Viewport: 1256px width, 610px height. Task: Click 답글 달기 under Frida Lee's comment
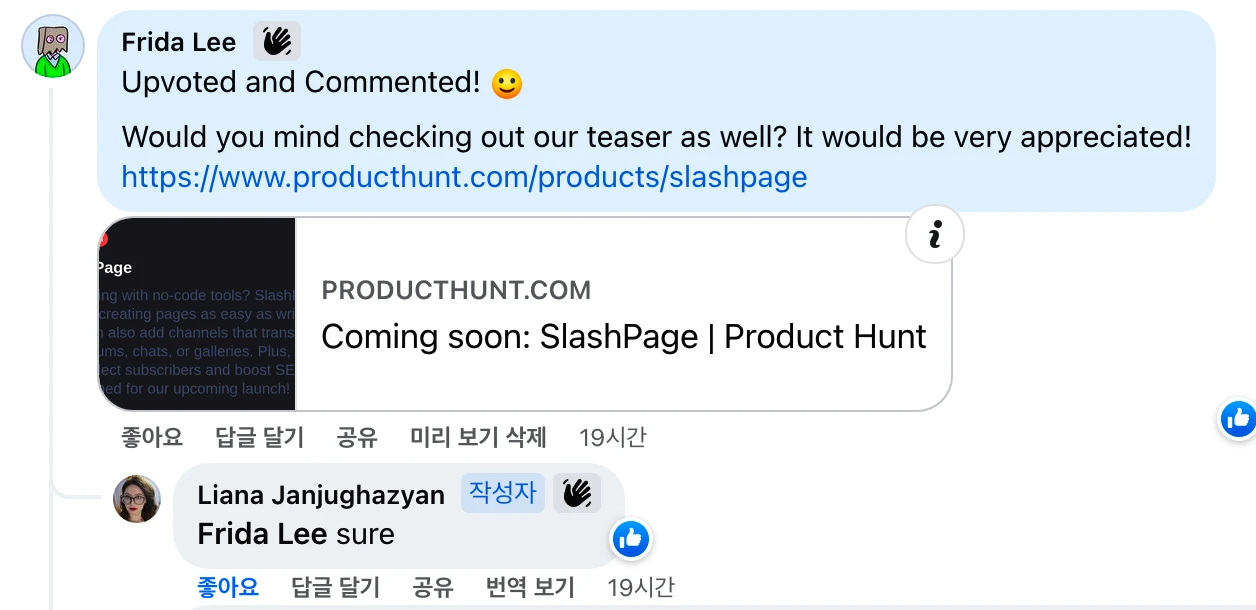260,437
